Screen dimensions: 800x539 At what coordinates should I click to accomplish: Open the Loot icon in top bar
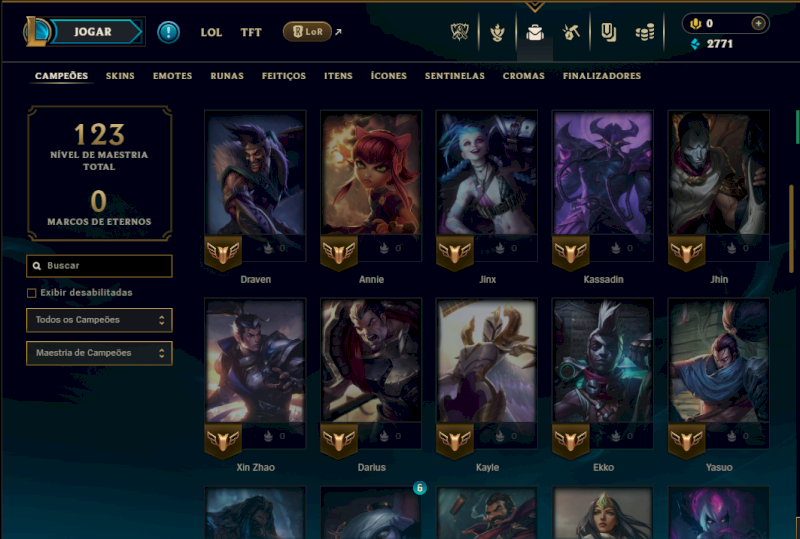[x=608, y=33]
